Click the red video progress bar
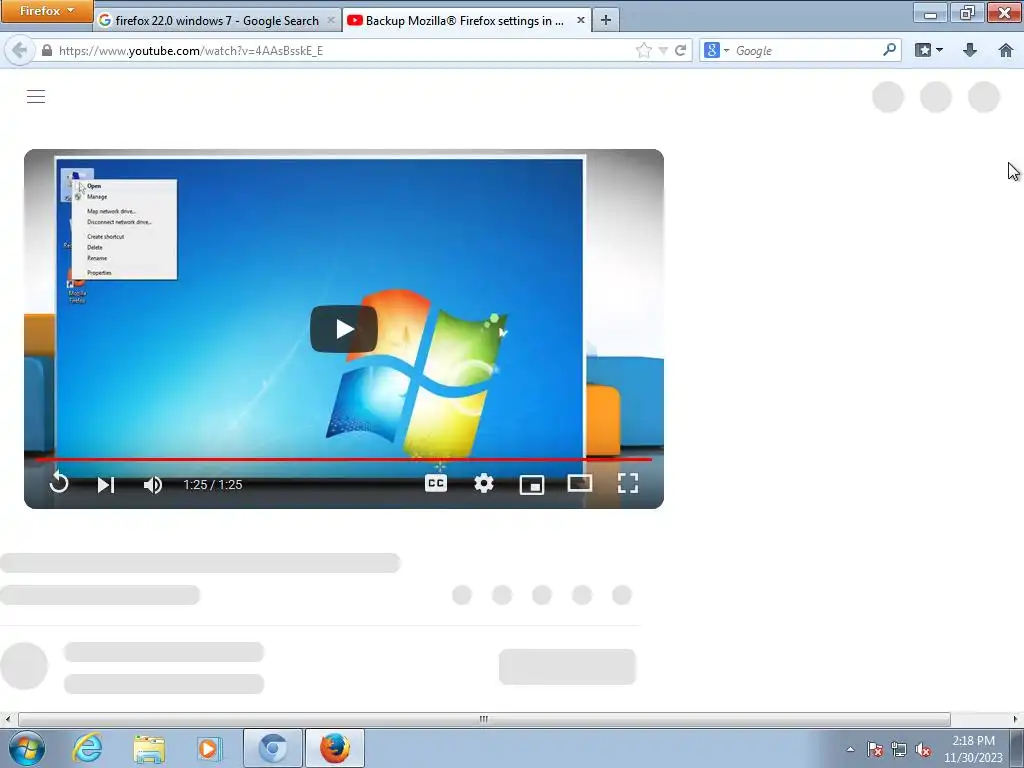 [344, 459]
